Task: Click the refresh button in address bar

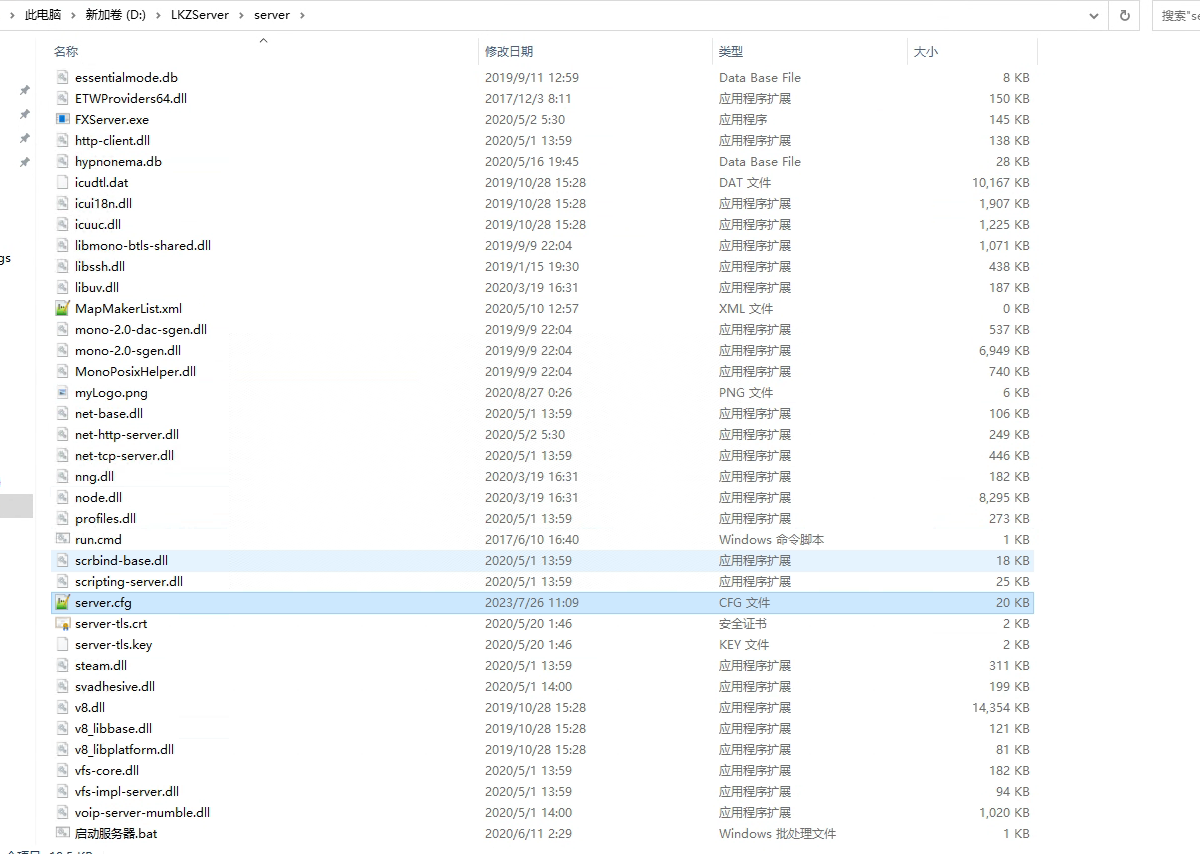Action: point(1125,15)
